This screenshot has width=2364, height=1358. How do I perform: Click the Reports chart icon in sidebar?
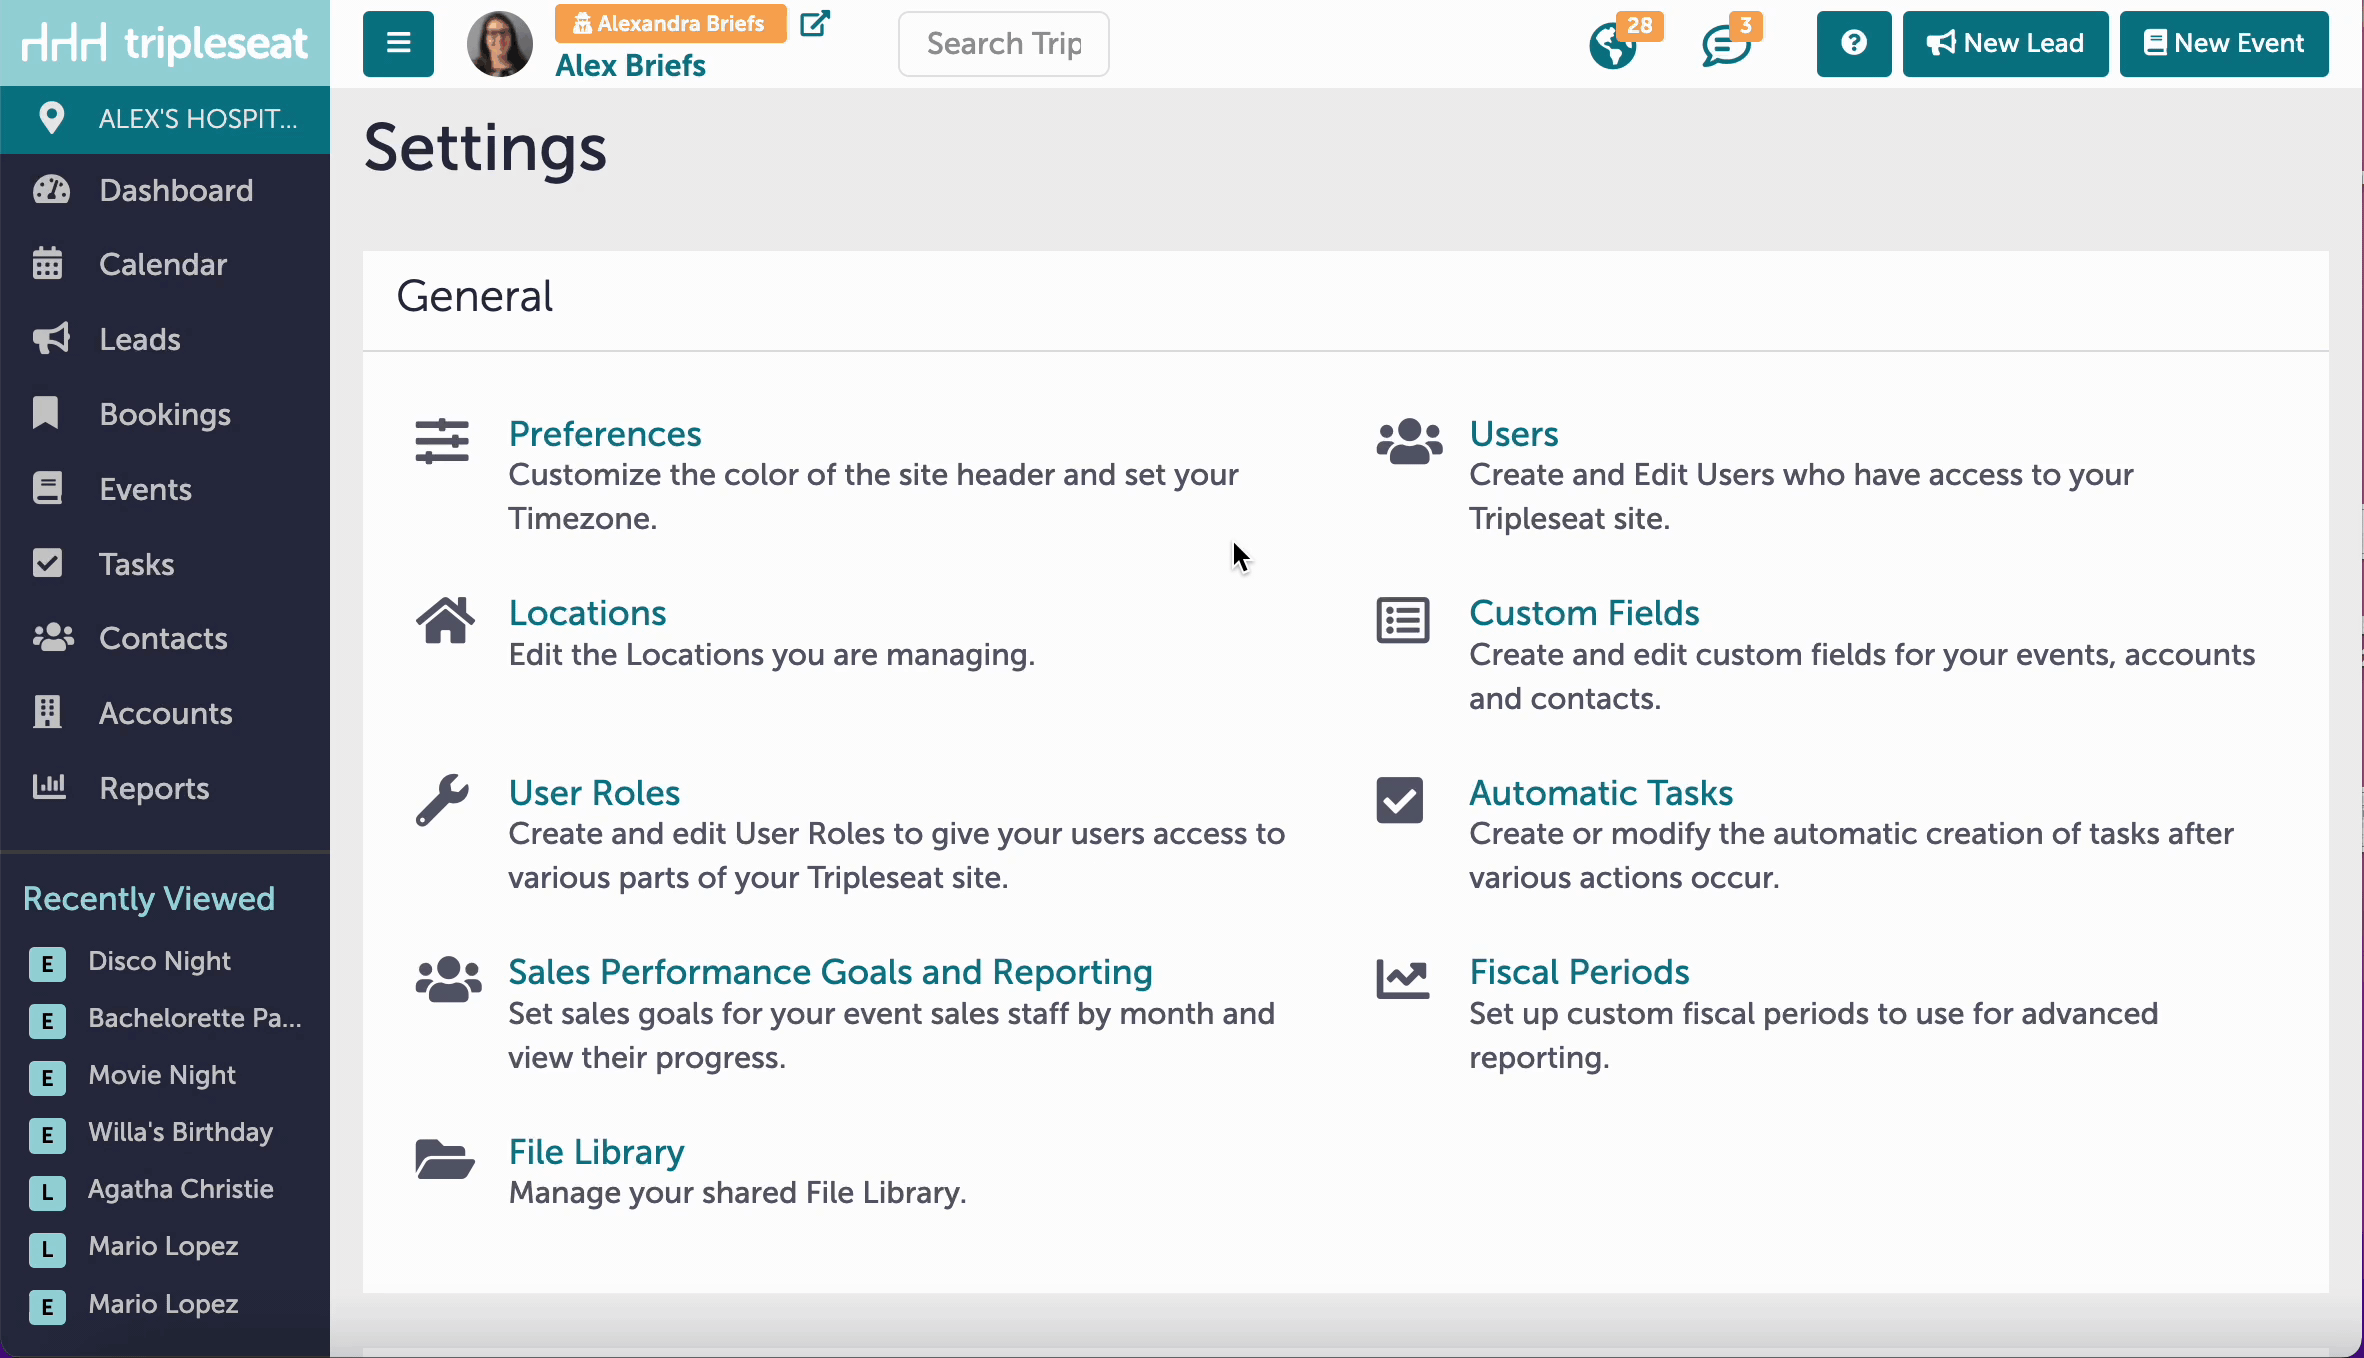pos(49,787)
